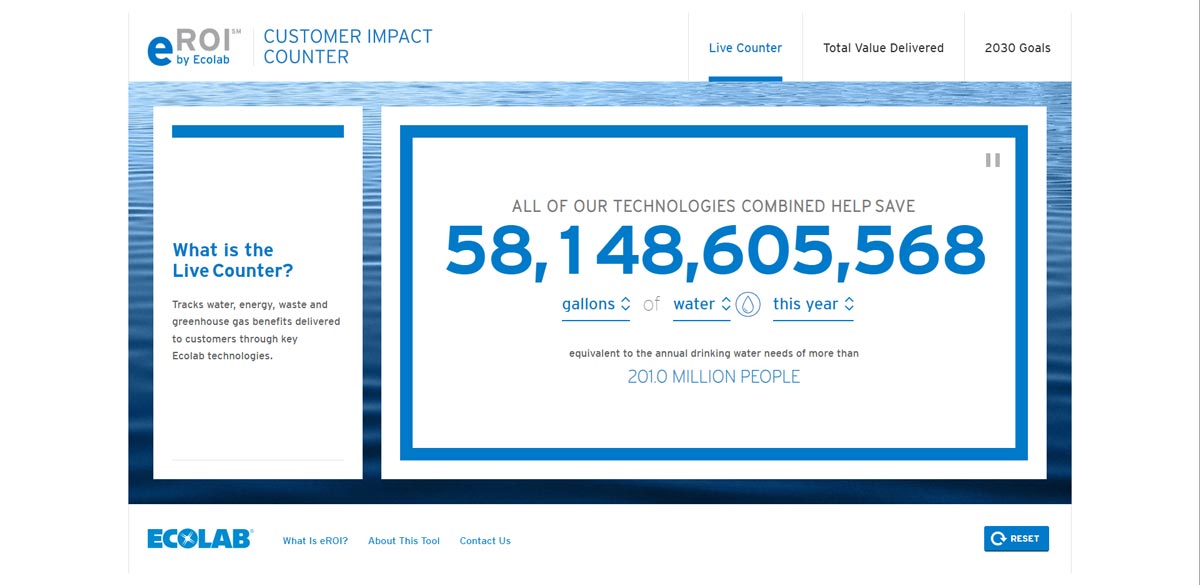Click the circular reset arrow icon
1200x585 pixels.
[x=1000, y=538]
